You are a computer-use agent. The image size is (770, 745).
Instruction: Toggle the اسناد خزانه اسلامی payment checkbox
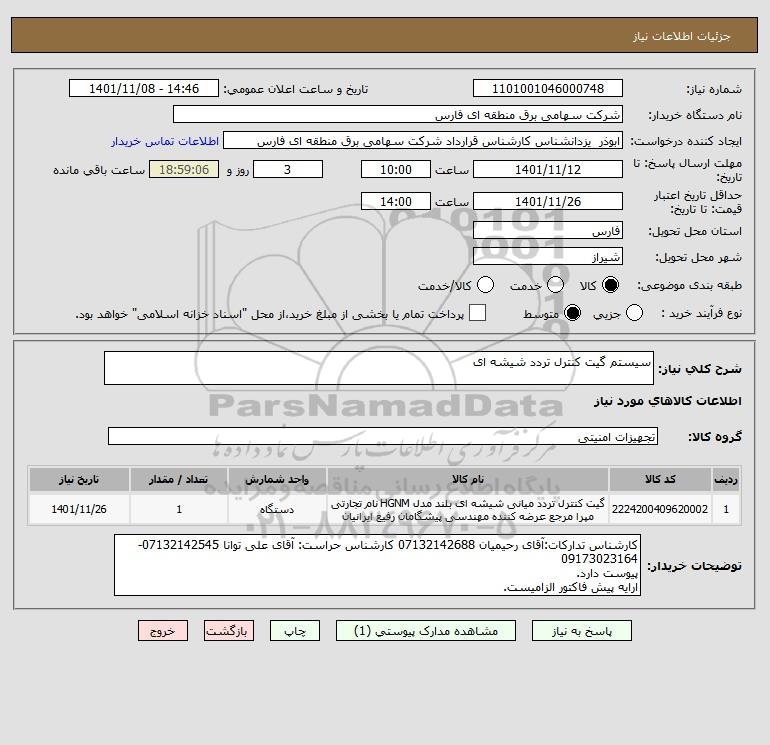click(x=477, y=313)
